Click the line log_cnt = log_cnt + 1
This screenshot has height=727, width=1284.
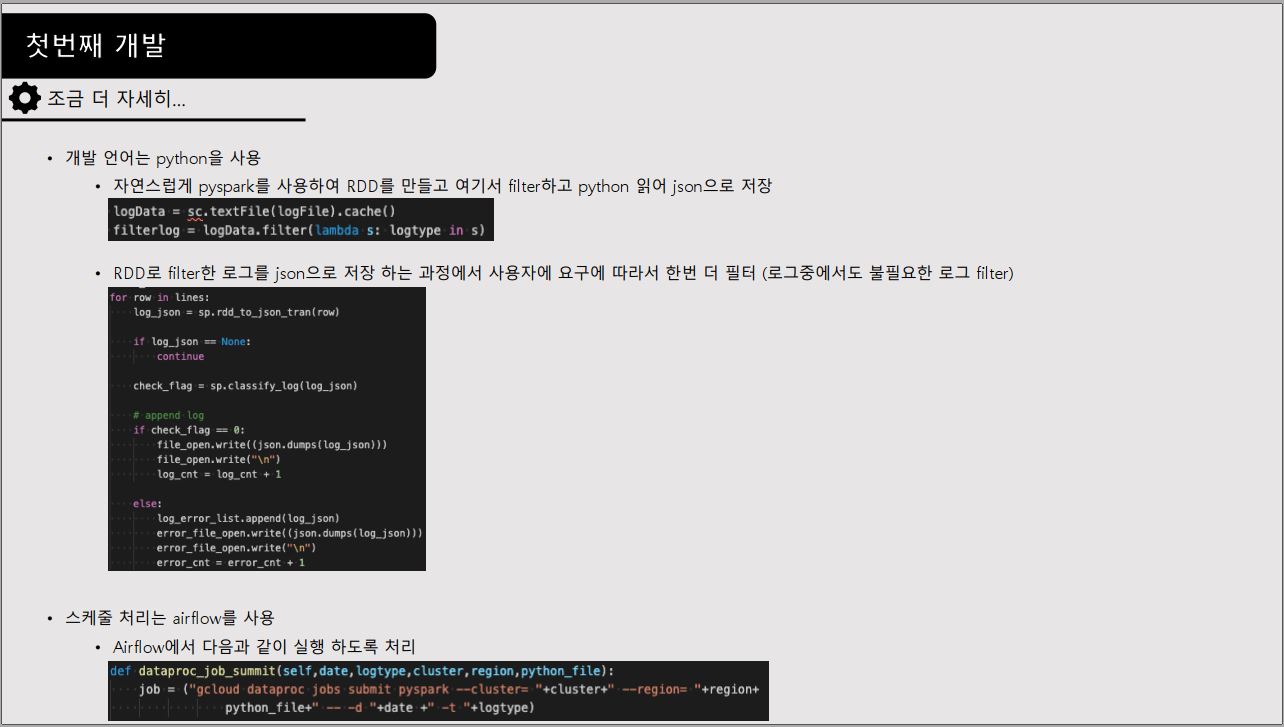pyautogui.click(x=219, y=474)
